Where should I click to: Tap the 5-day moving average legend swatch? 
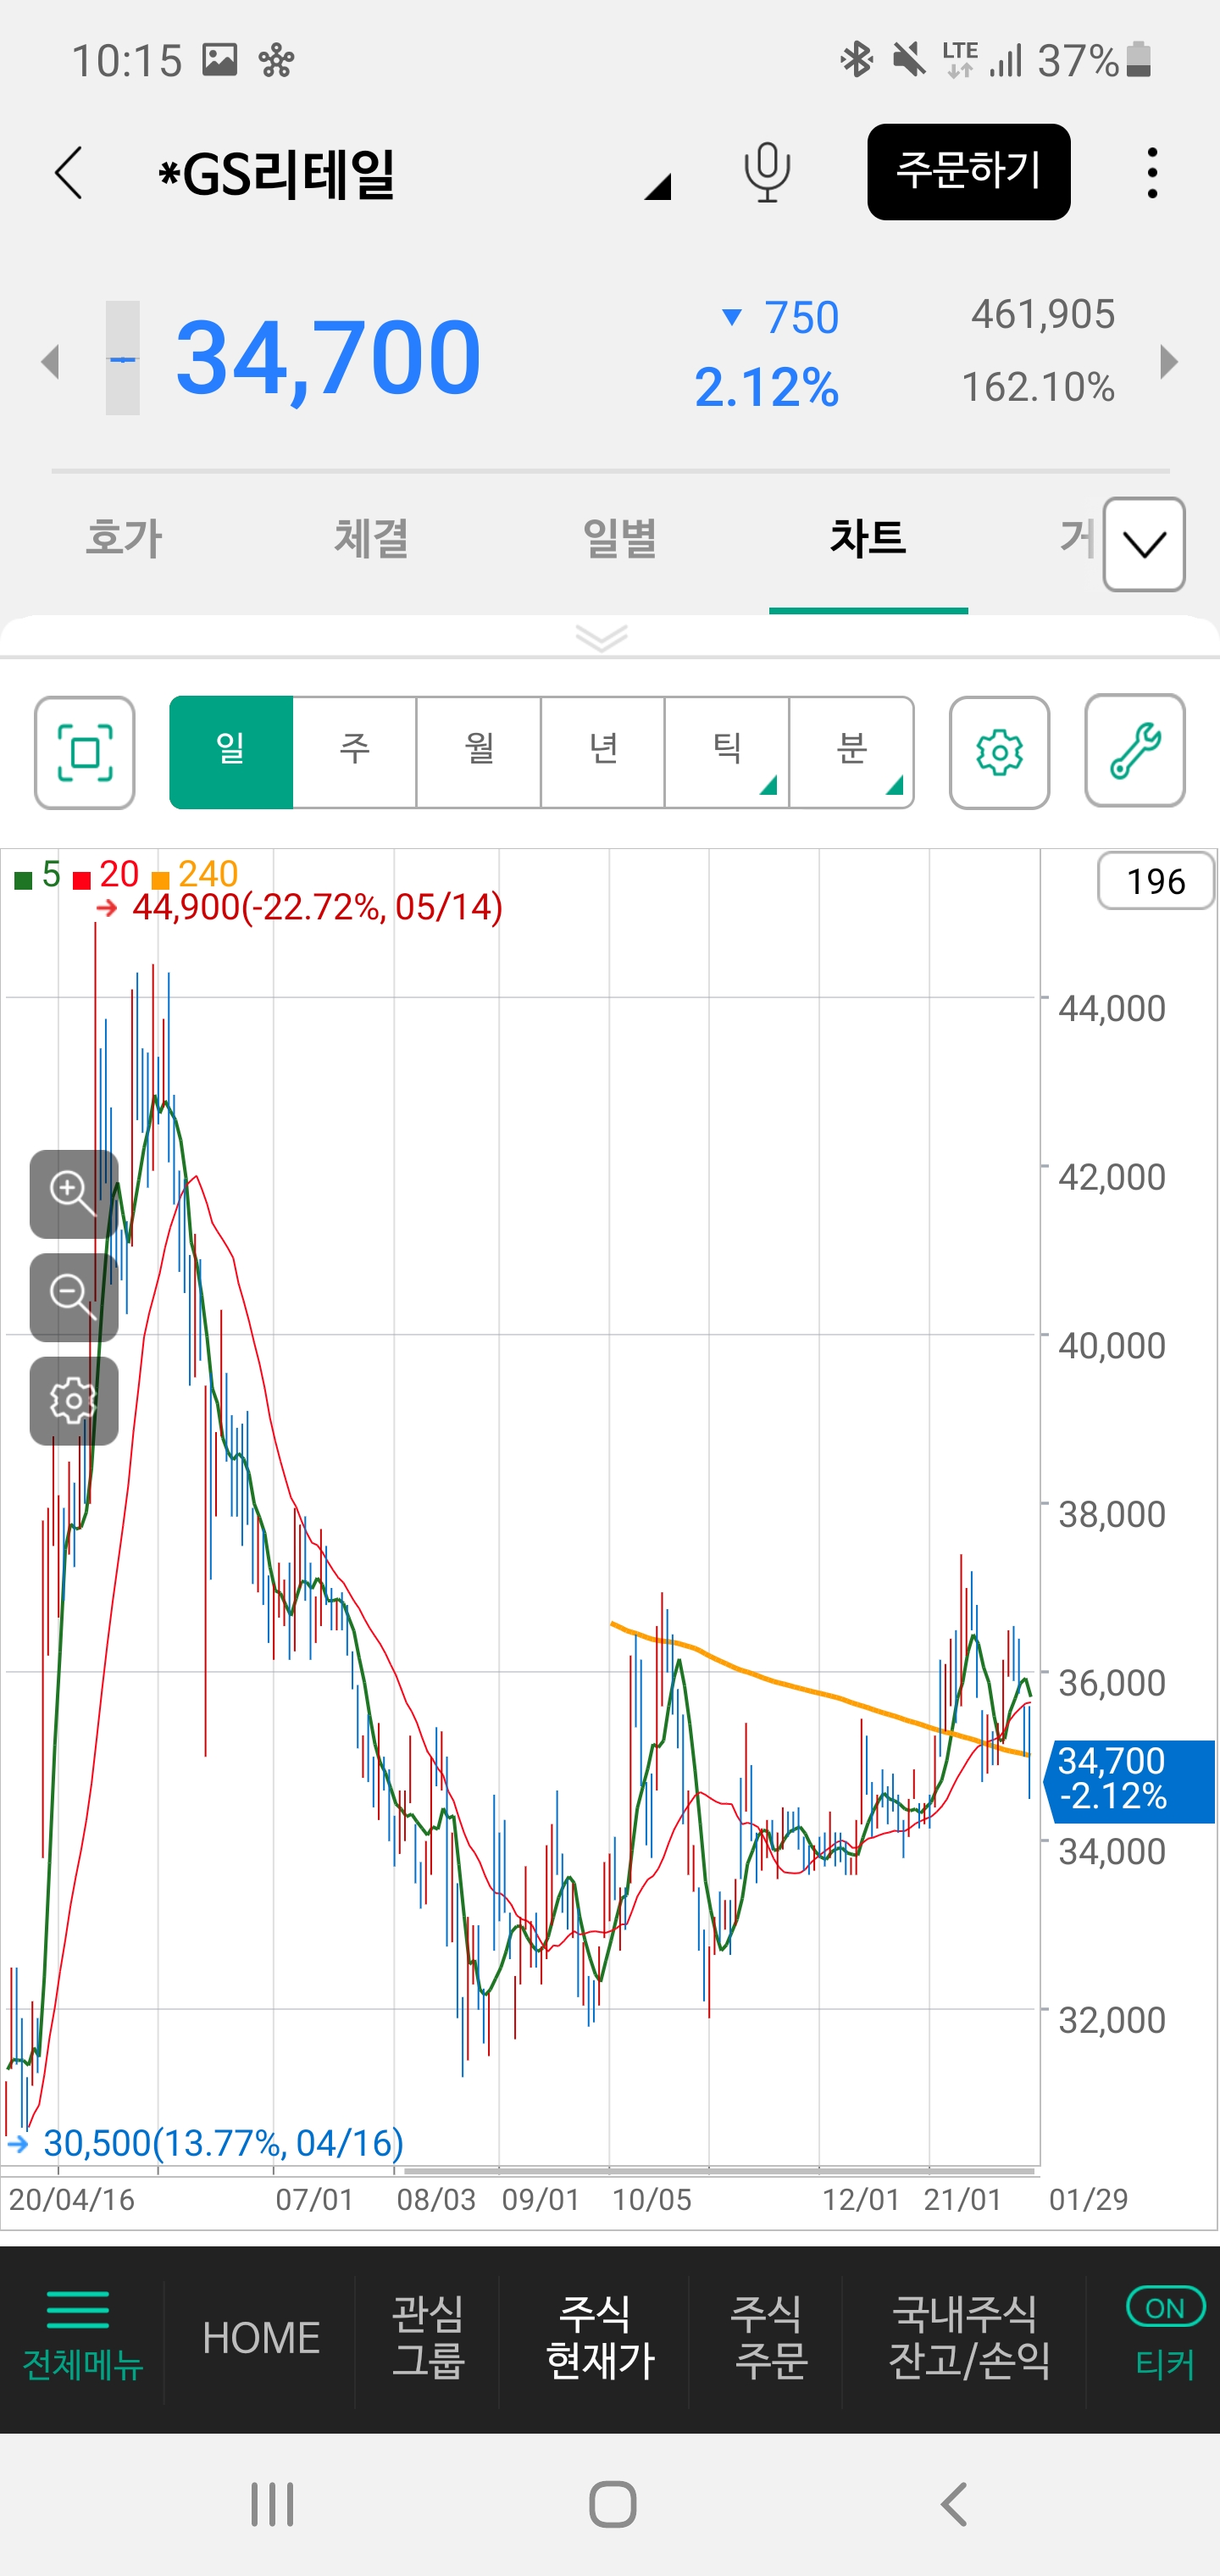(23, 880)
